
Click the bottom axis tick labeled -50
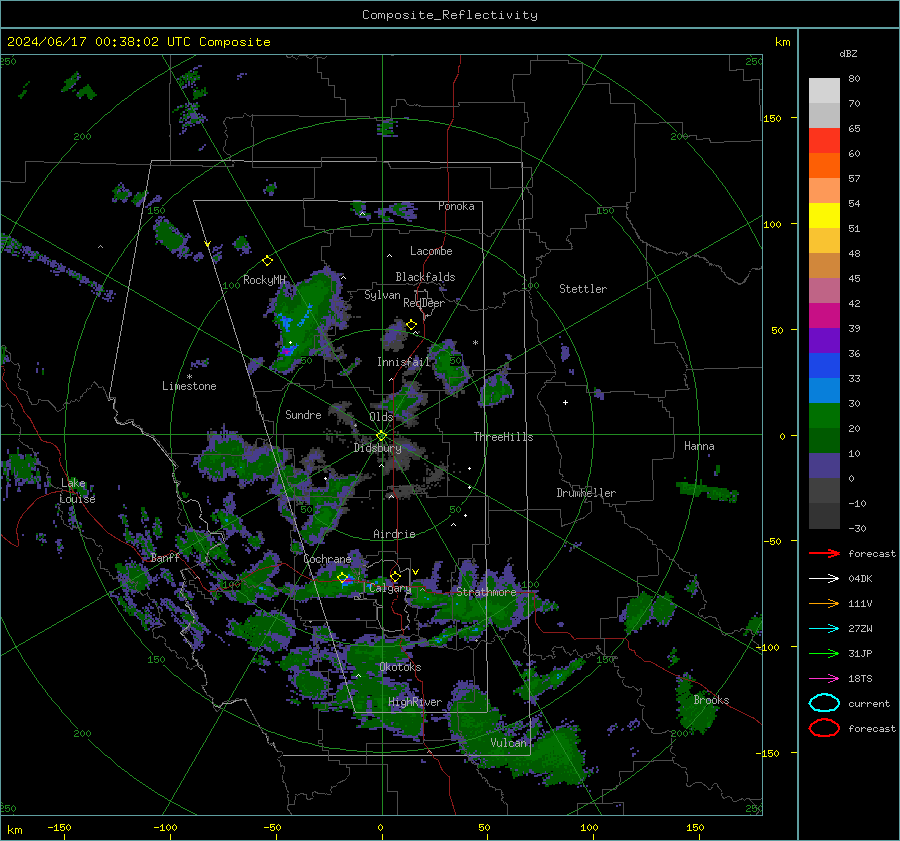[272, 827]
